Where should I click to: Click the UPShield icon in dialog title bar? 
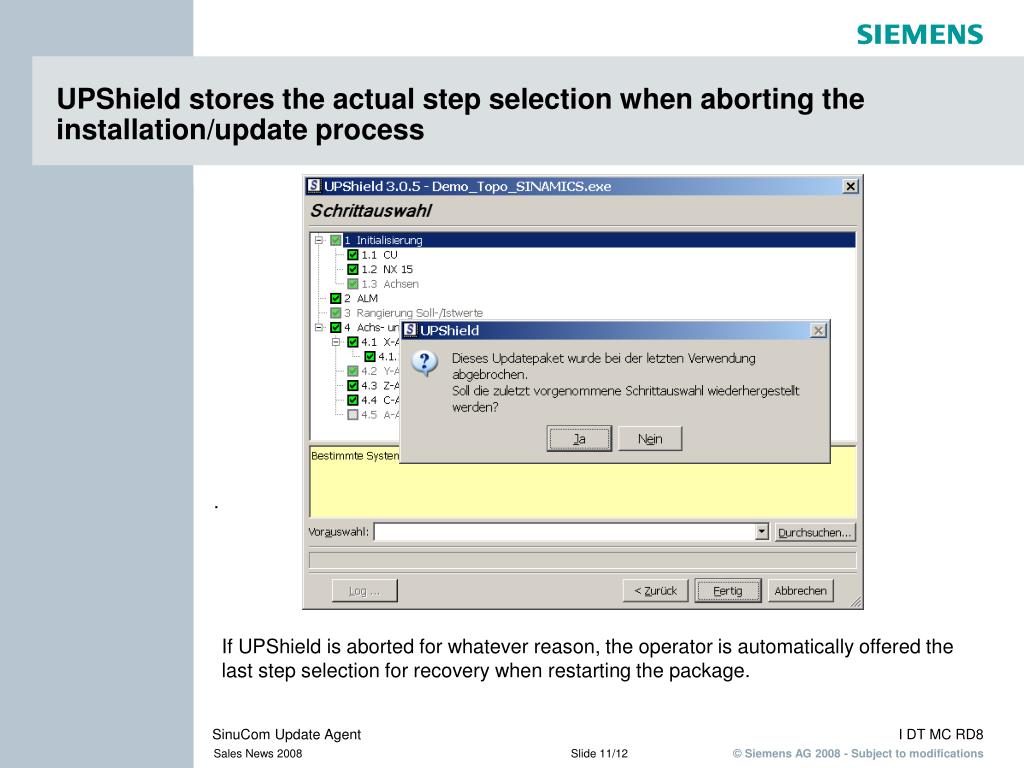click(x=410, y=330)
